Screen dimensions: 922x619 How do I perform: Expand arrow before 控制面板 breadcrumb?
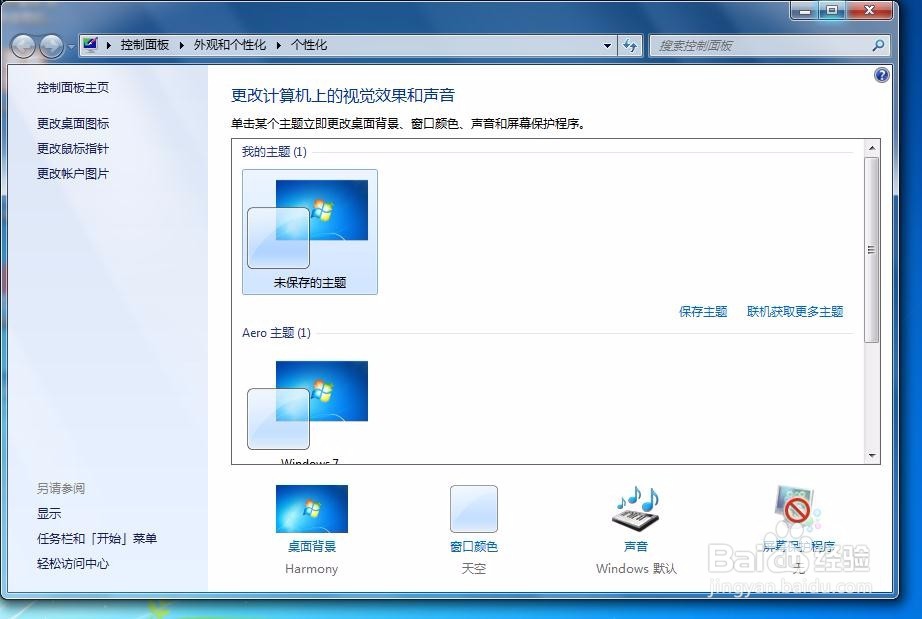pyautogui.click(x=109, y=45)
